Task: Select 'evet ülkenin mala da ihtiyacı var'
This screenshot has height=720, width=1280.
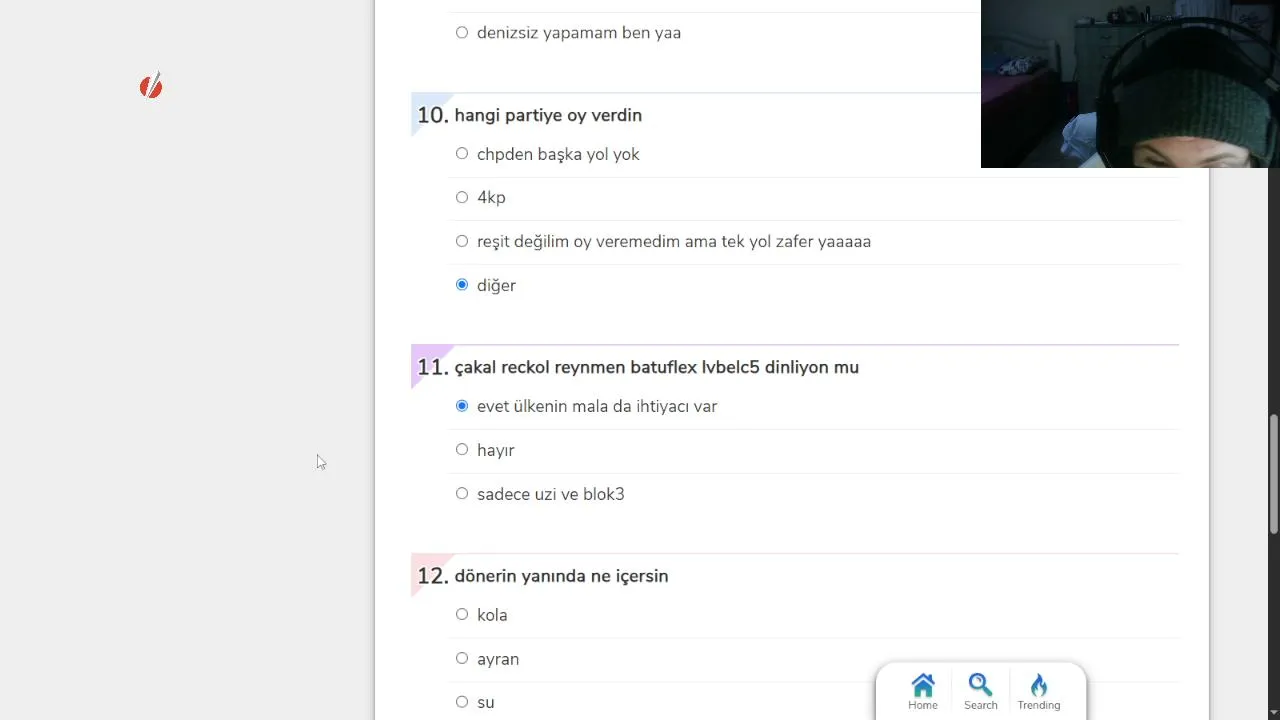Action: coord(462,406)
